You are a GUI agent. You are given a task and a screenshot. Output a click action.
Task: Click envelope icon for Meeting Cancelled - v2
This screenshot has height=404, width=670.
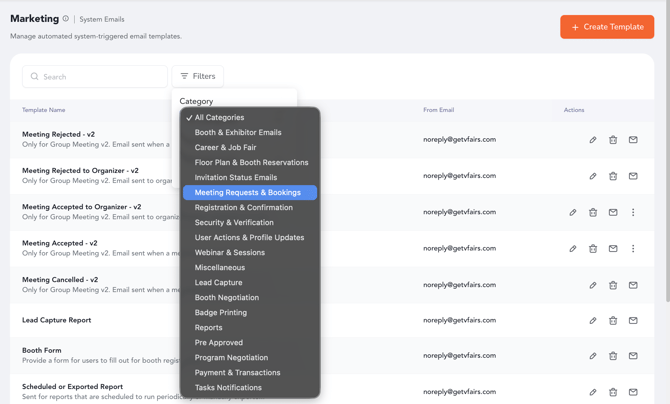click(x=633, y=285)
